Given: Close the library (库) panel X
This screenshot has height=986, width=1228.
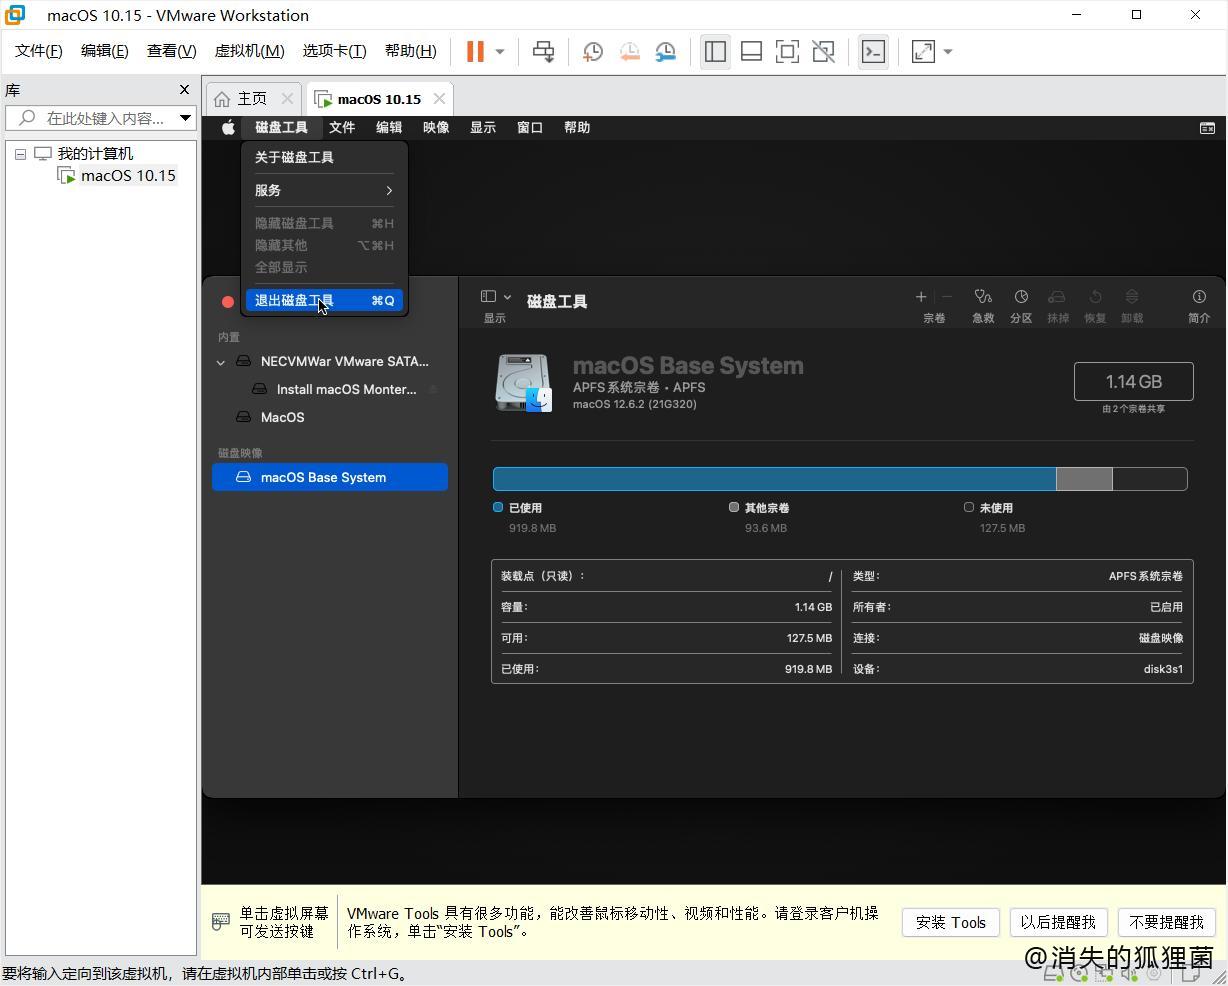Looking at the screenshot, I should 184,90.
